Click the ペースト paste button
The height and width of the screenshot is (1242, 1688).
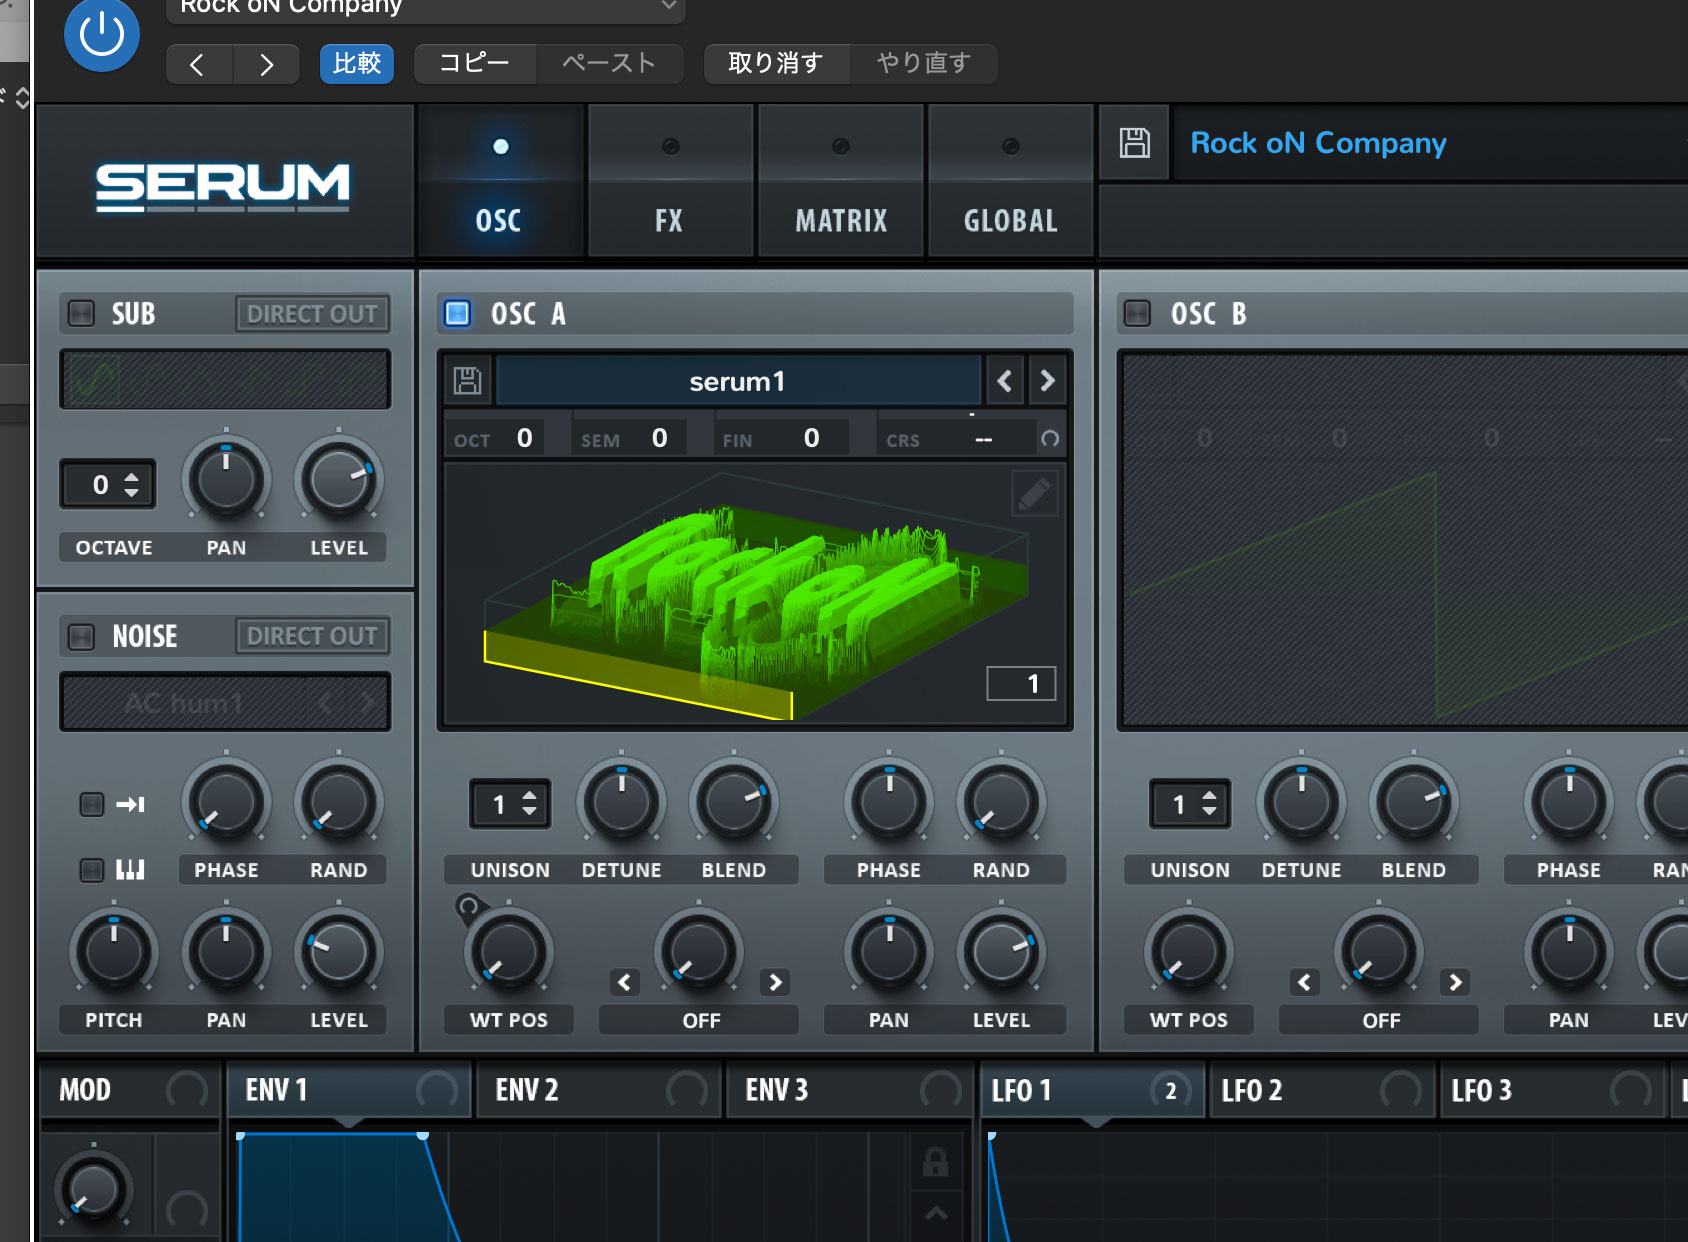pos(609,64)
